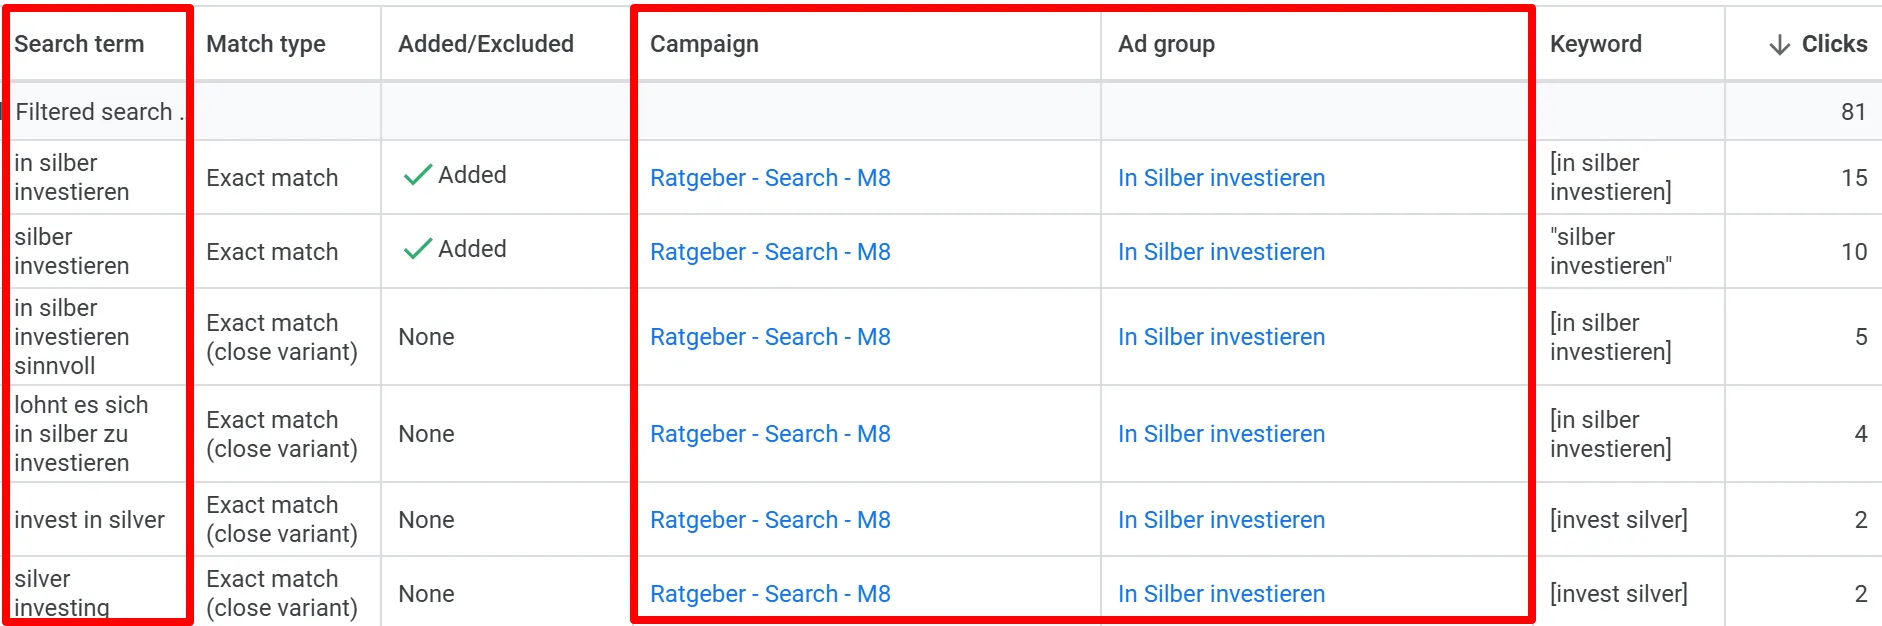Select the 'invest in silver' search term cell
Screen dimensions: 1882x626
[89, 520]
